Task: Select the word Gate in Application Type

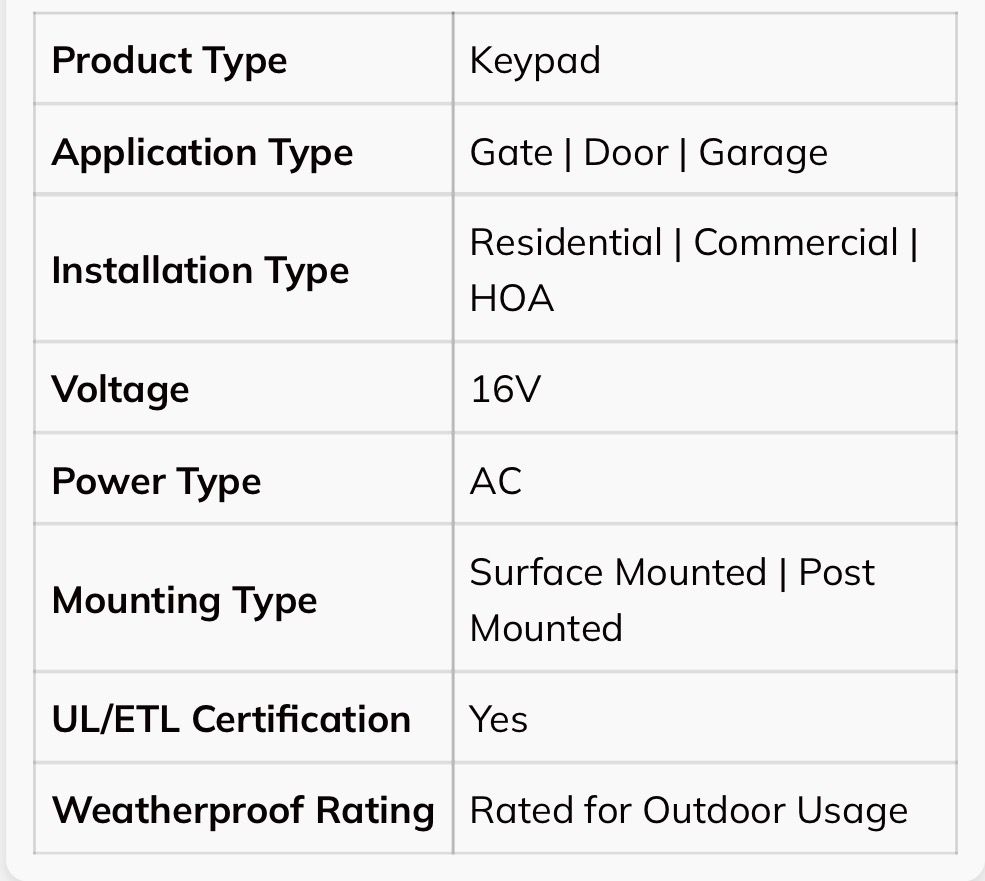Action: click(x=511, y=152)
